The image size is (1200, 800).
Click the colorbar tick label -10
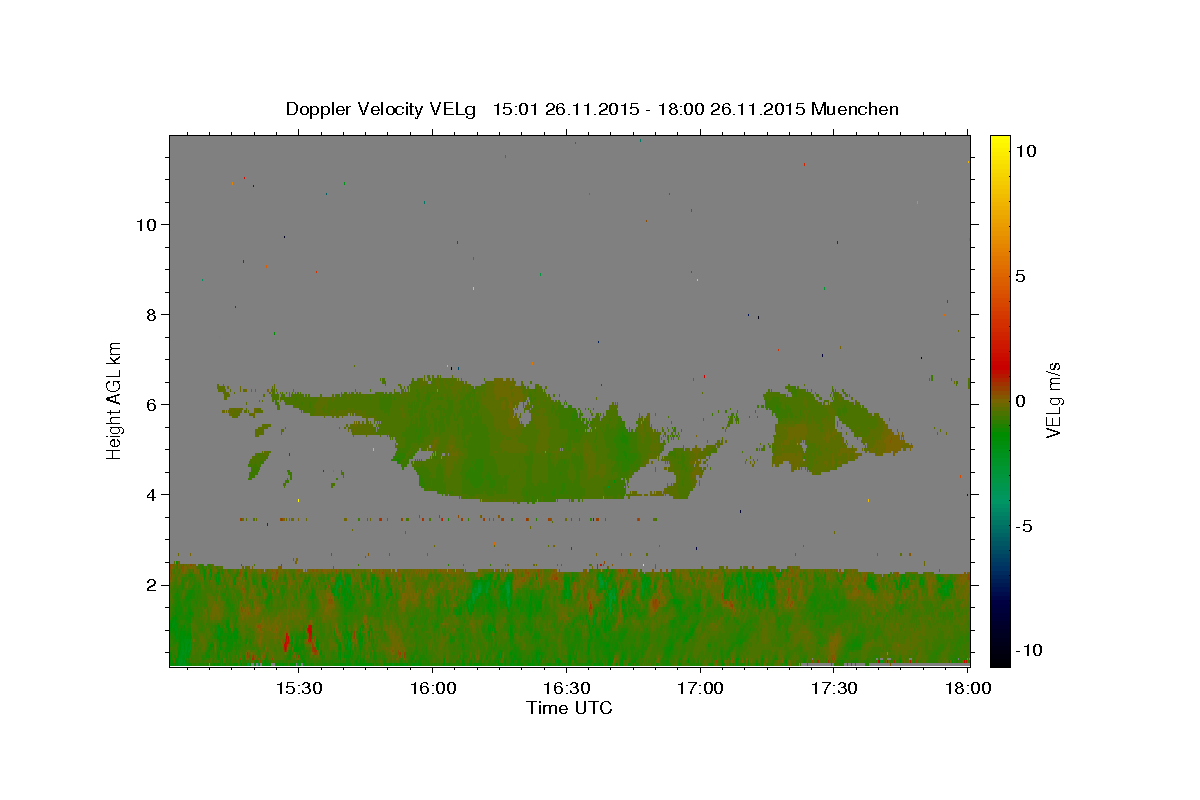[x=1027, y=650]
